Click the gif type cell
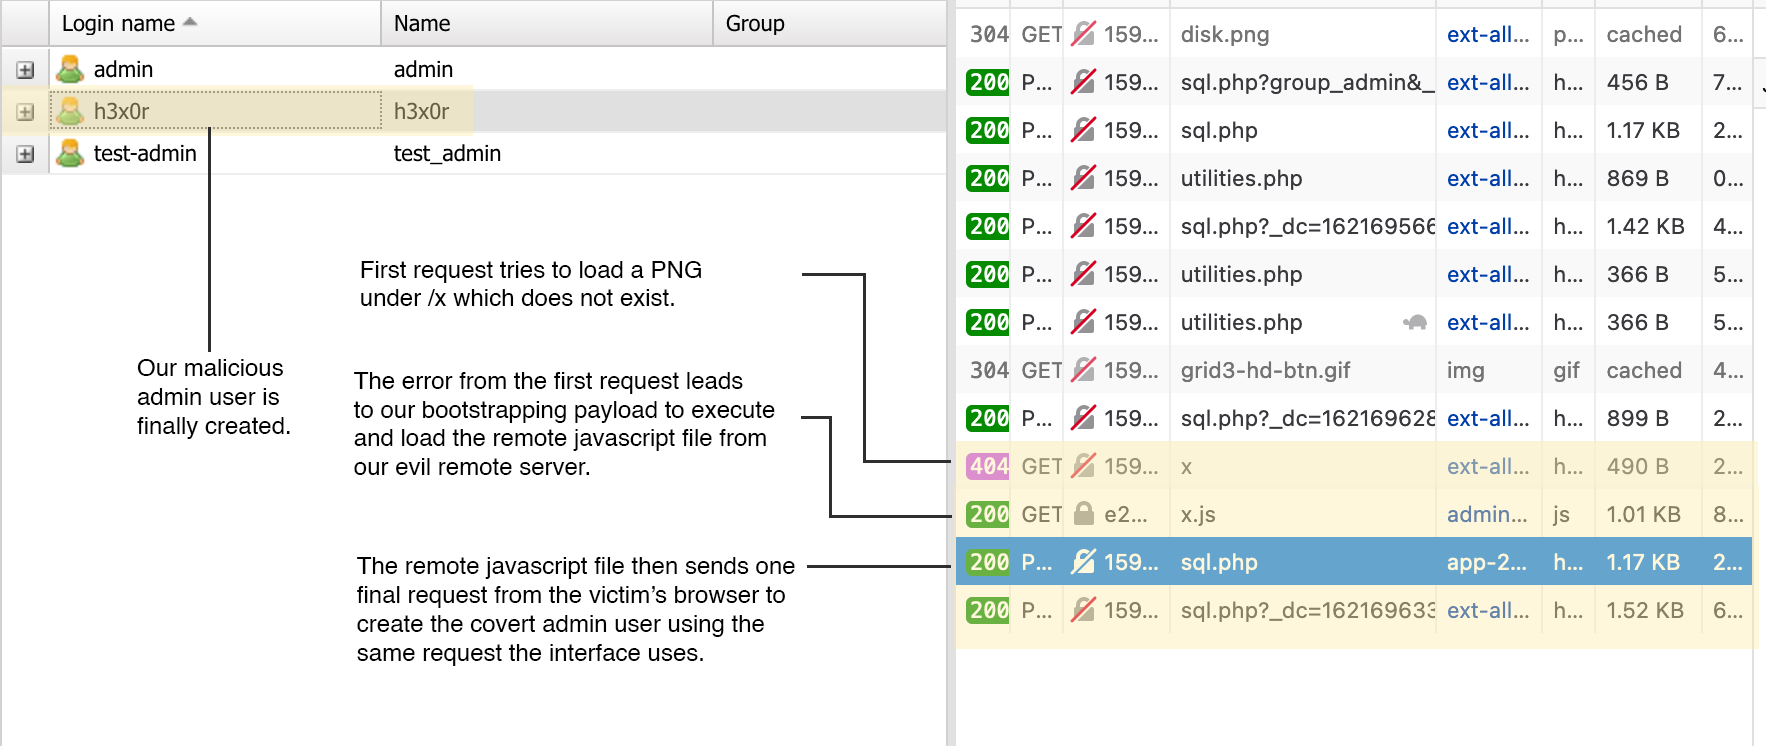This screenshot has width=1766, height=746. [1566, 370]
